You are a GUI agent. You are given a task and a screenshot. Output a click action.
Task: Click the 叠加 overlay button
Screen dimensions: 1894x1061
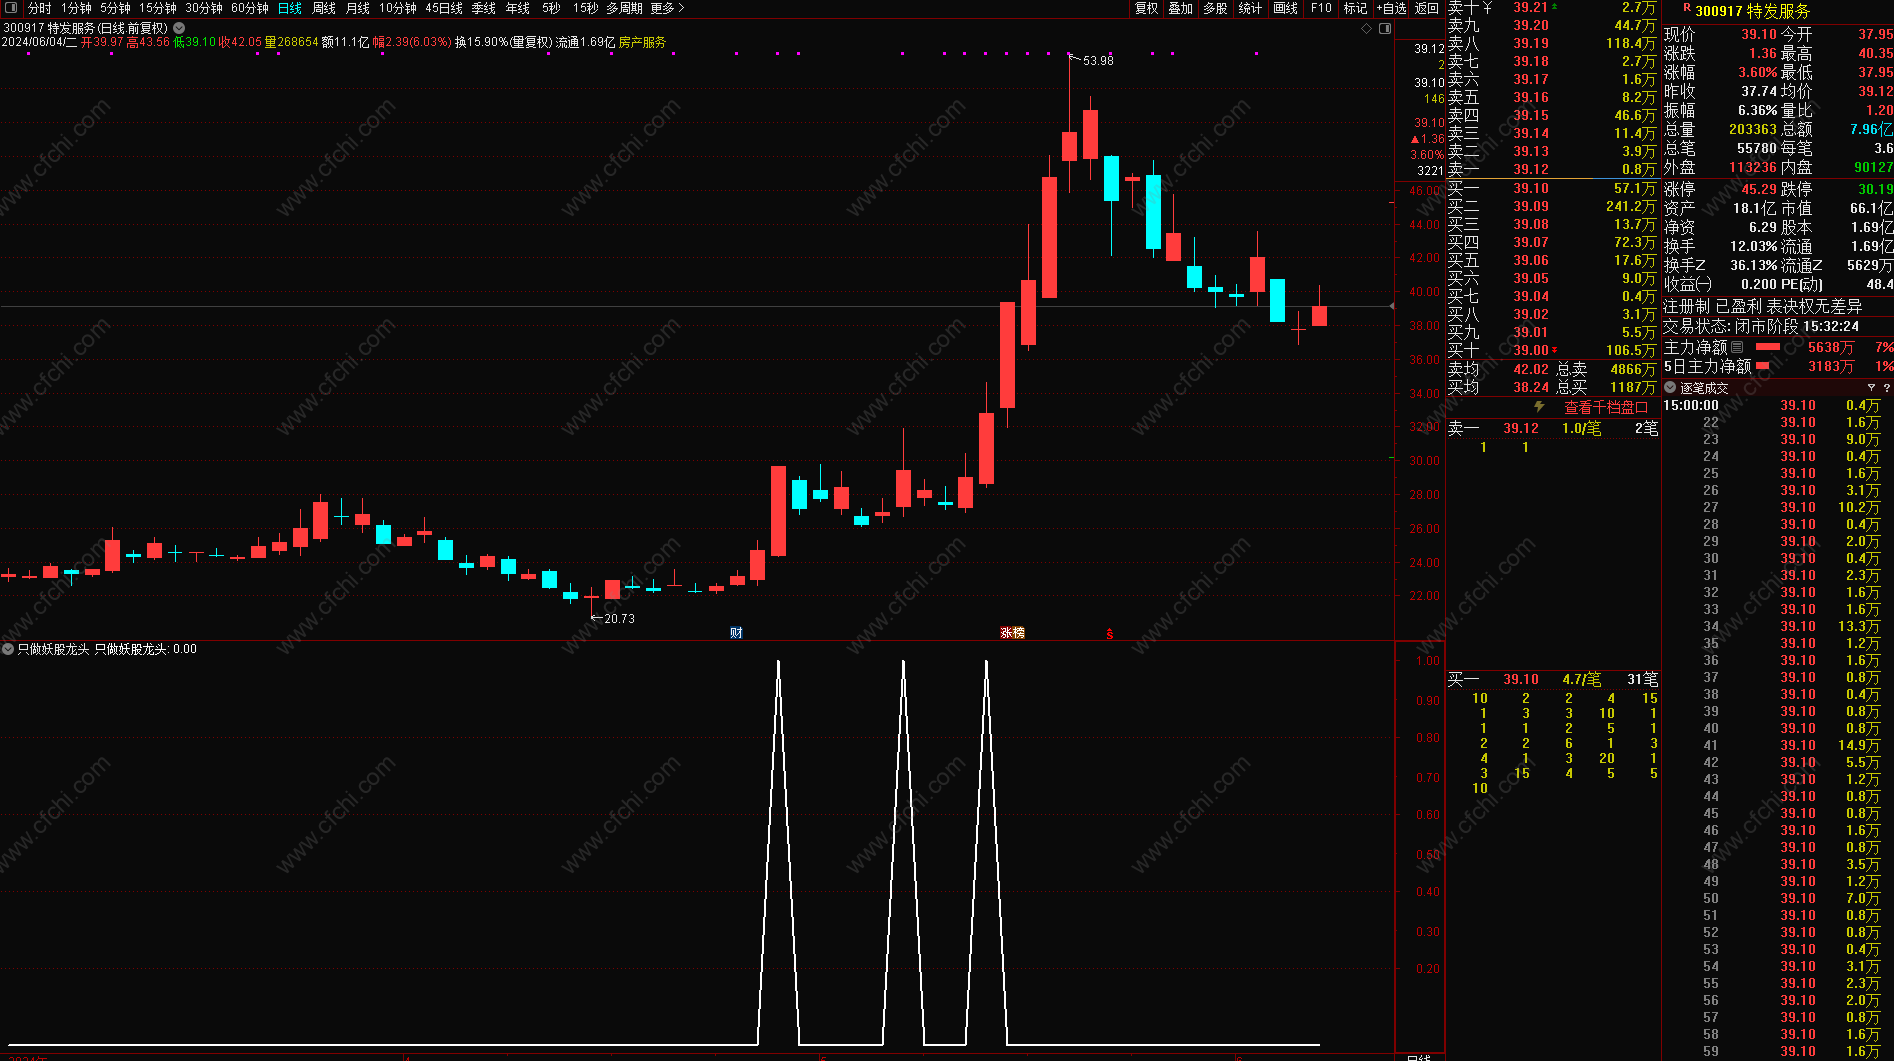point(1181,8)
